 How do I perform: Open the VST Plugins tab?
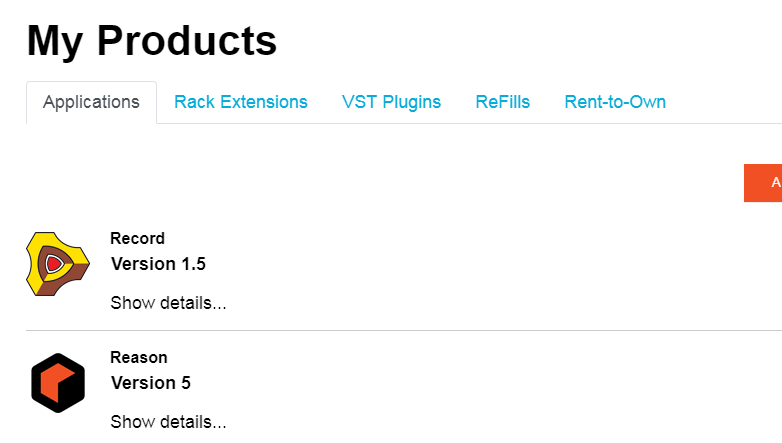click(391, 102)
